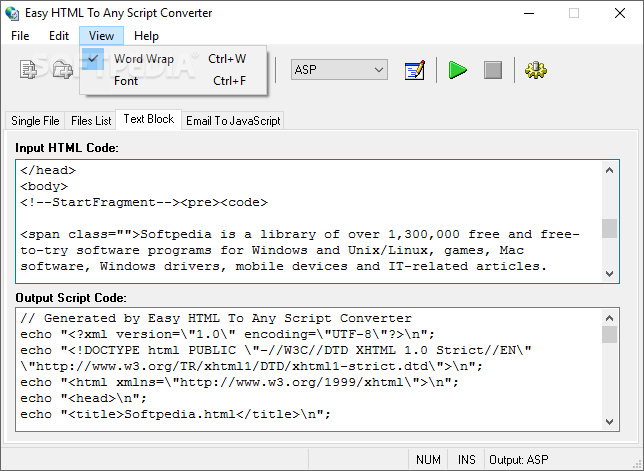Viewport: 644px width, 471px height.
Task: Close the open View menu
Action: coord(101,36)
